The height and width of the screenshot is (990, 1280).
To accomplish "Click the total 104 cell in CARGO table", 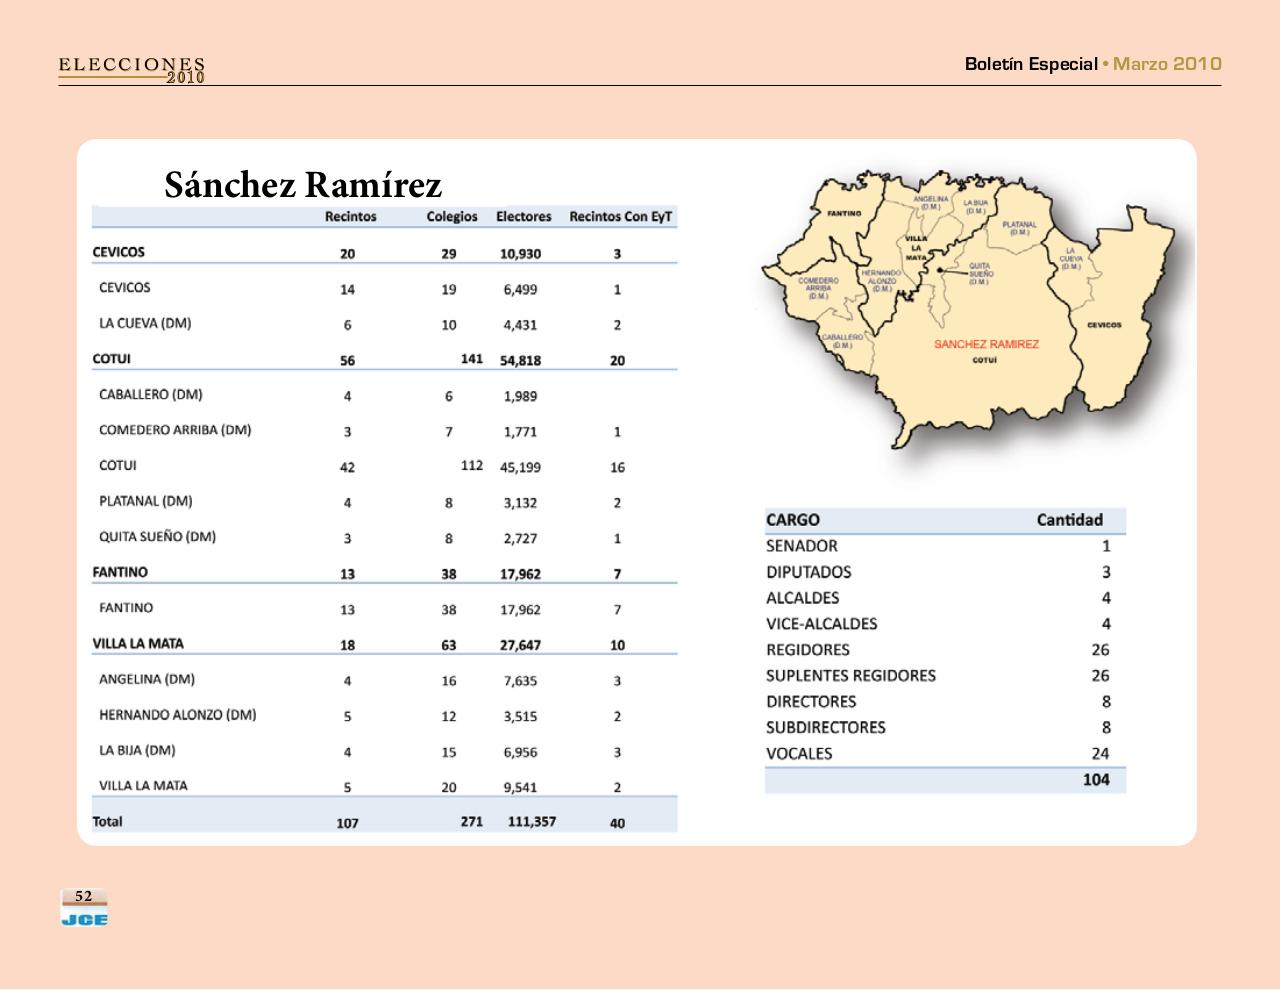I will click(x=1094, y=779).
